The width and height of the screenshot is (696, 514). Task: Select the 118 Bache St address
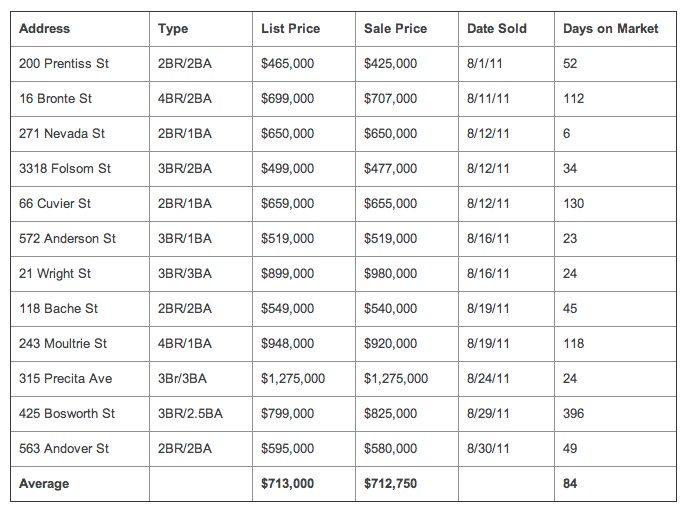click(x=58, y=309)
